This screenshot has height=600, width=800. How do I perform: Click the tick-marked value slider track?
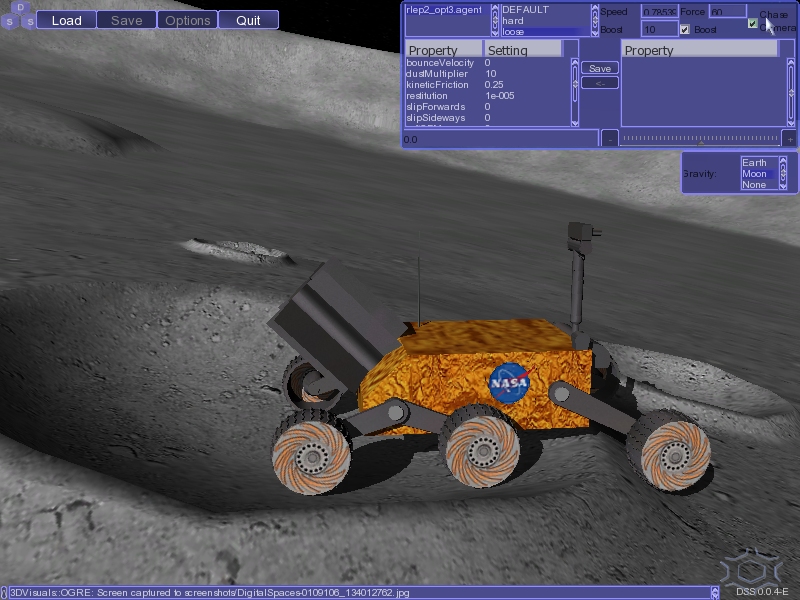click(699, 138)
